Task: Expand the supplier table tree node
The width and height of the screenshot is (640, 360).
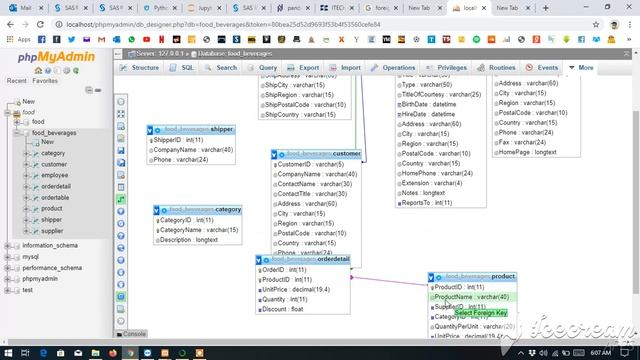Action: pyautogui.click(x=27, y=231)
